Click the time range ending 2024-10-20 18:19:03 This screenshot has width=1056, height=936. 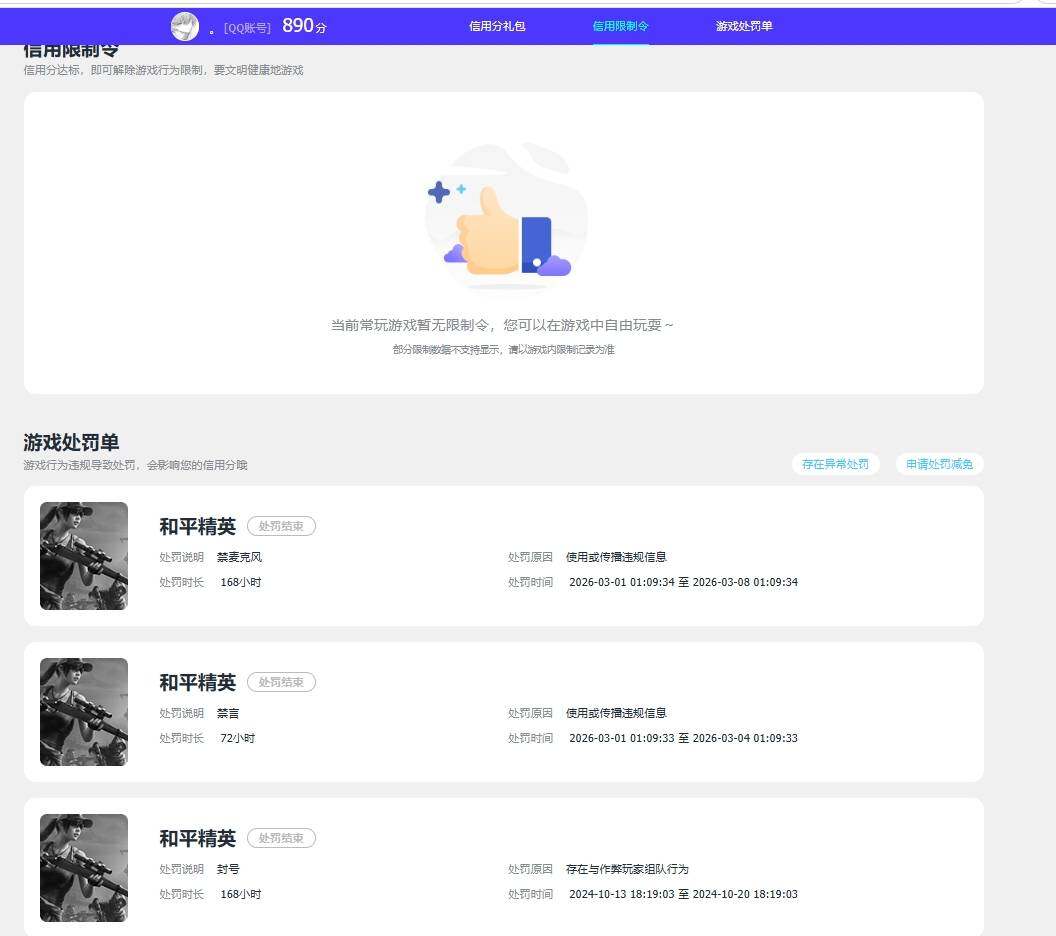(x=684, y=894)
